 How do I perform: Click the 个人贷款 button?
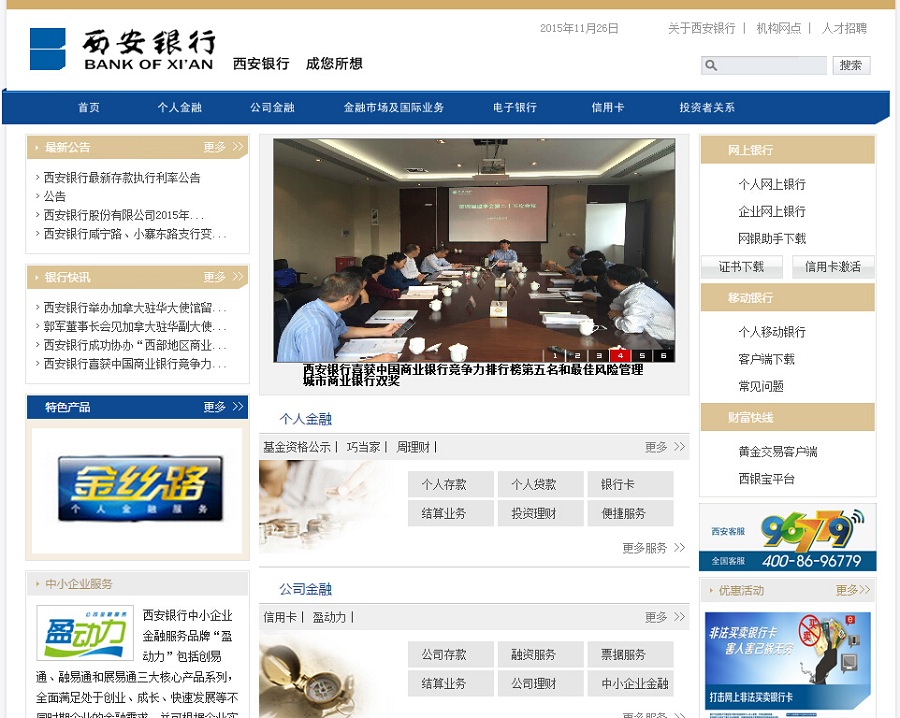click(541, 484)
